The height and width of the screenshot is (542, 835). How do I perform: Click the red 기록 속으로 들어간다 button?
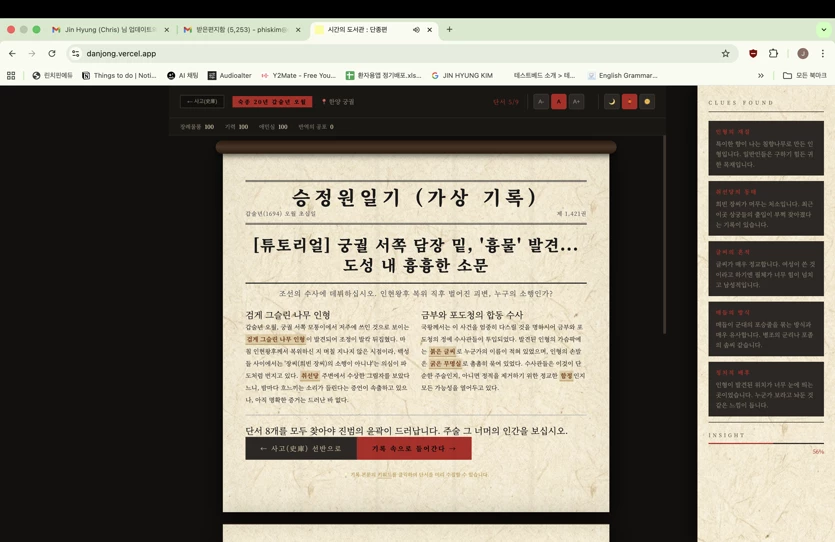[414, 449]
